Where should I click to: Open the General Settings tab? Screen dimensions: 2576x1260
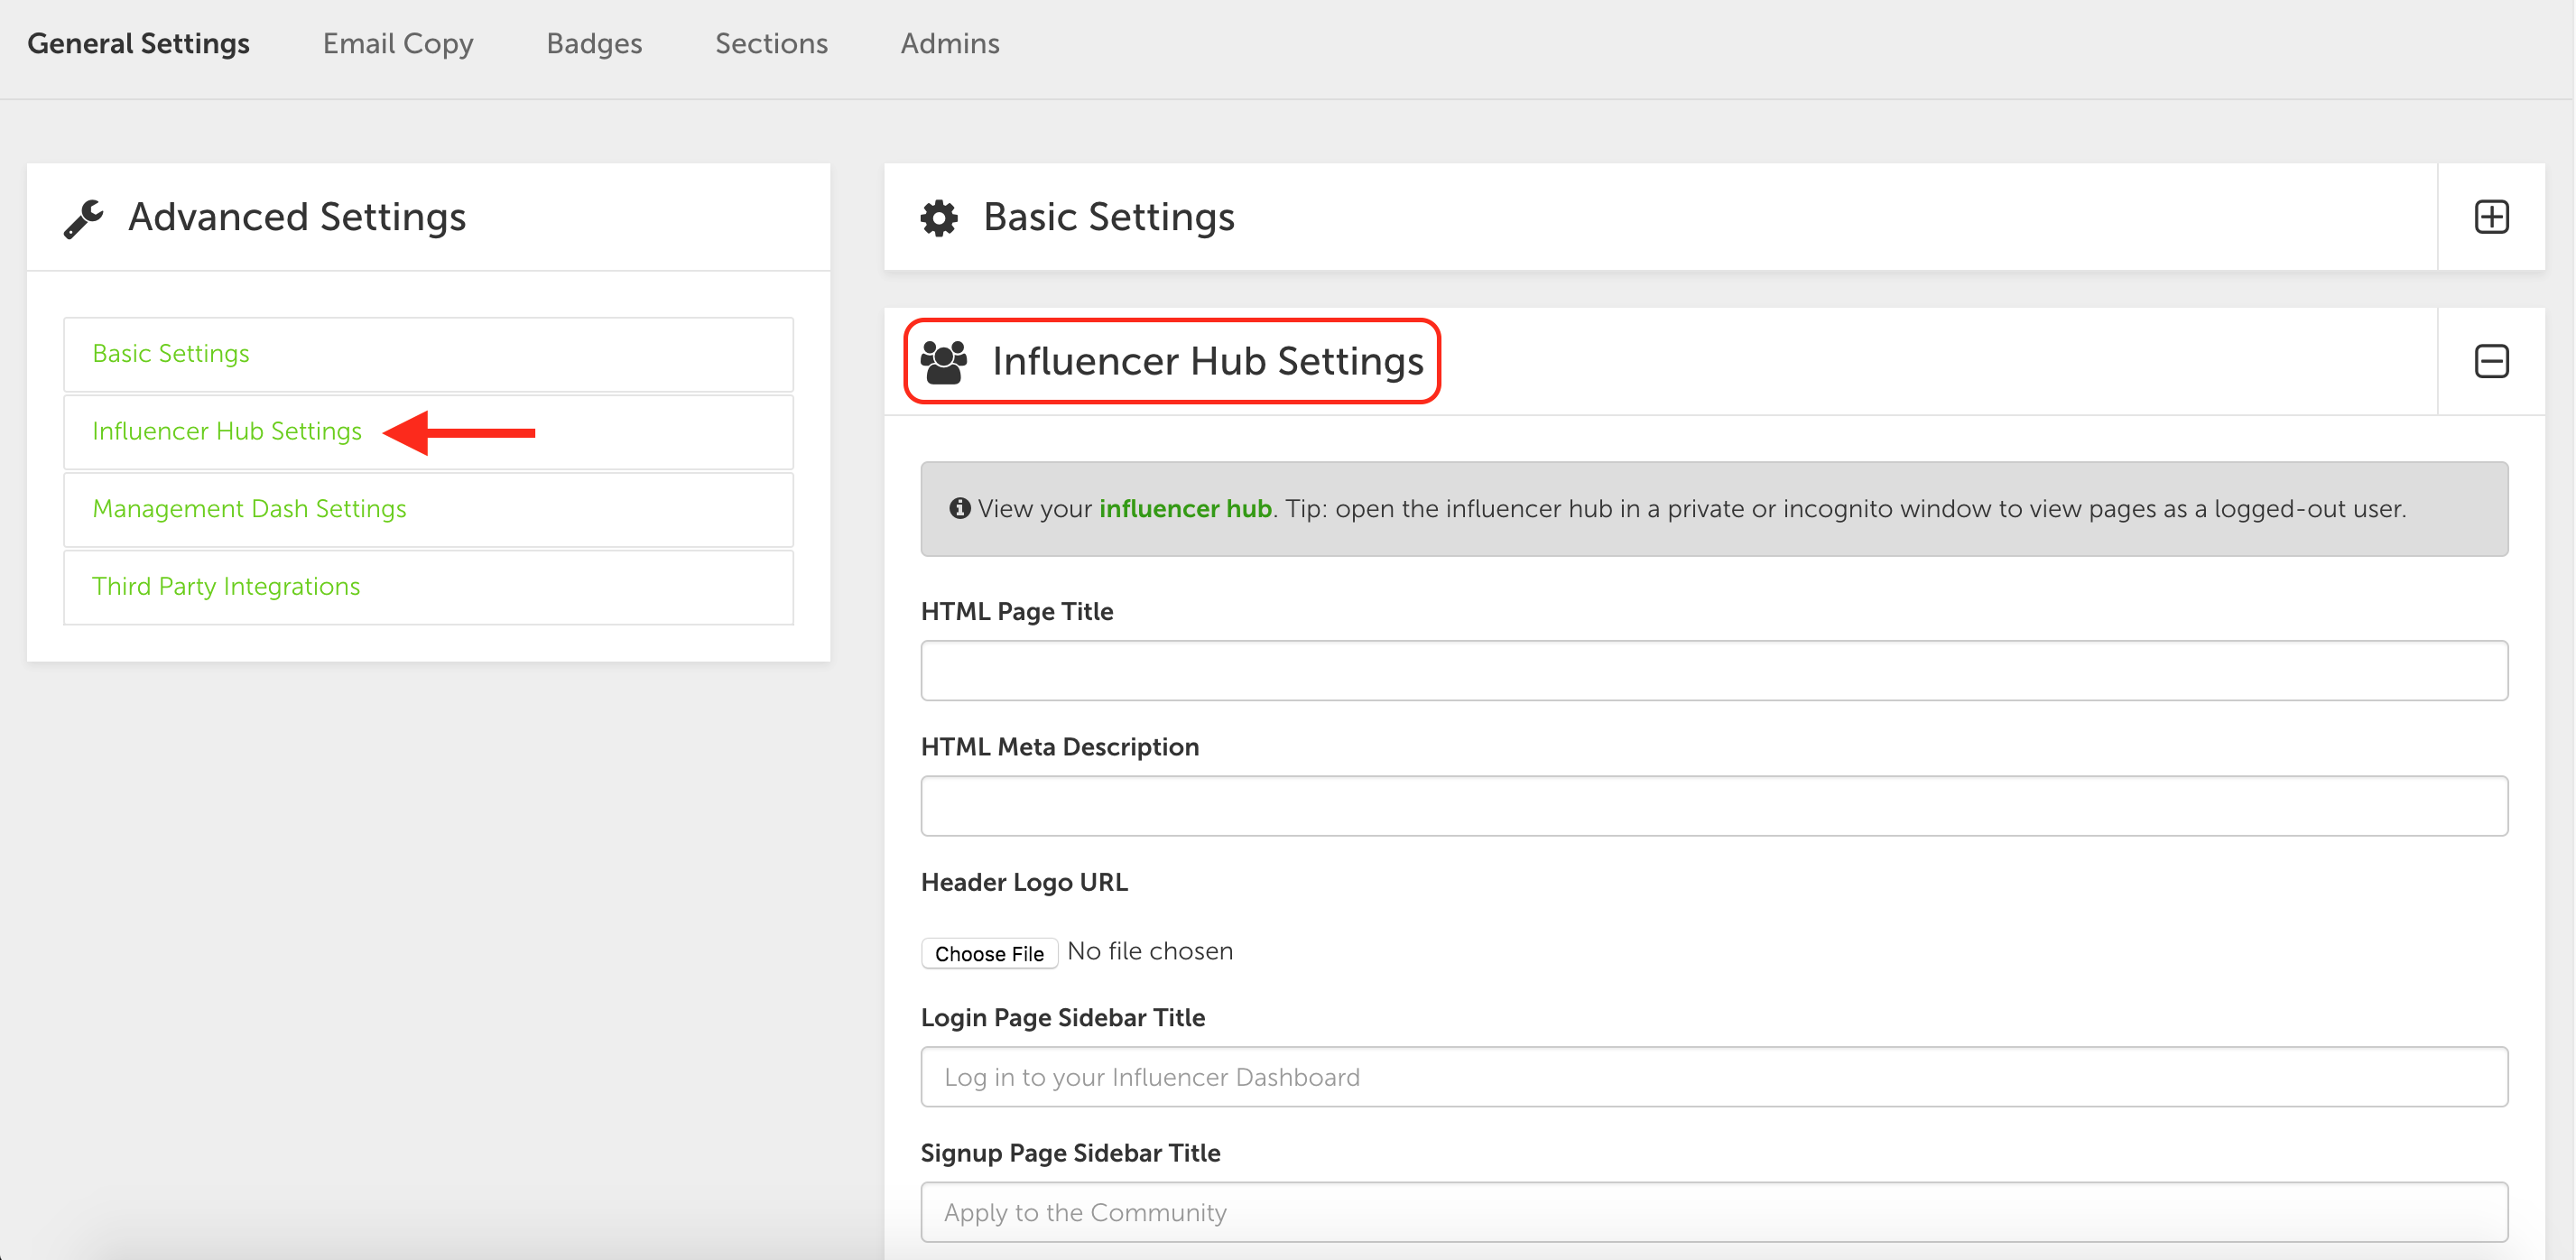(x=138, y=44)
